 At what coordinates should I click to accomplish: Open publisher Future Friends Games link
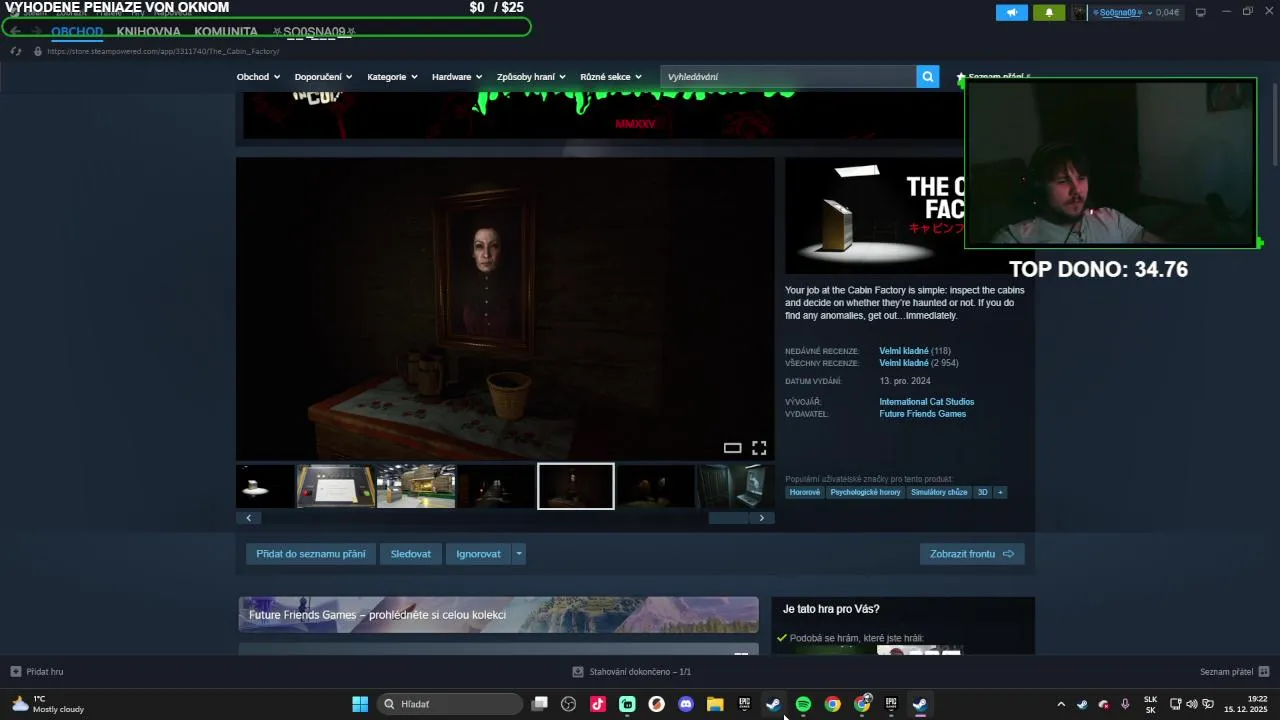(923, 414)
